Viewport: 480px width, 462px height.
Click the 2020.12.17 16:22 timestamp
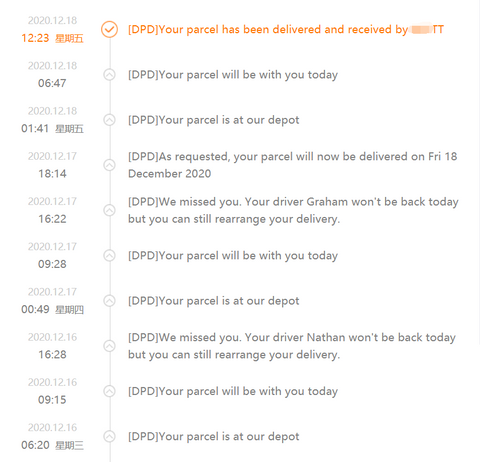[52, 210]
